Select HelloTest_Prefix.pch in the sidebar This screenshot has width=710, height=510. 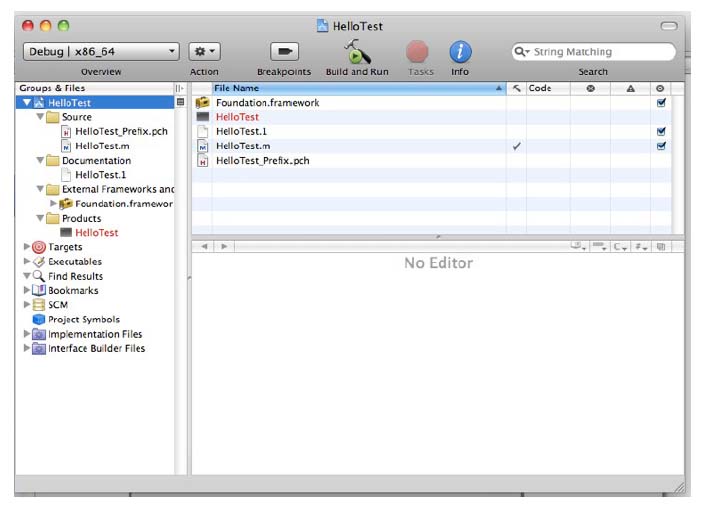(121, 131)
